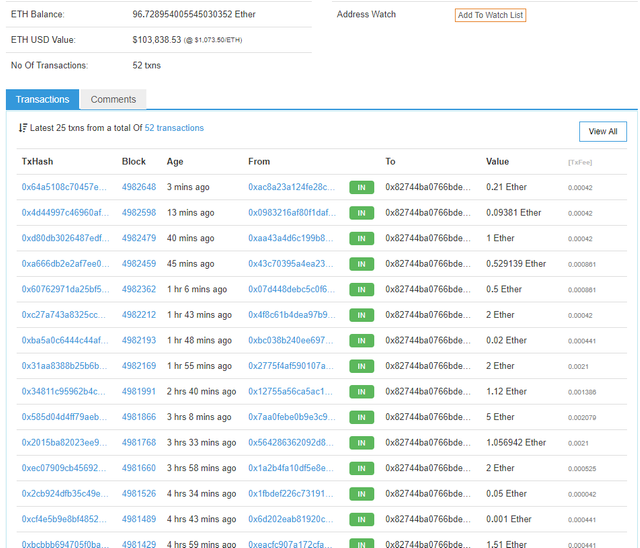Open sender address 0x4f8c61b4dea97b9
640x548 pixels.
pyautogui.click(x=292, y=315)
